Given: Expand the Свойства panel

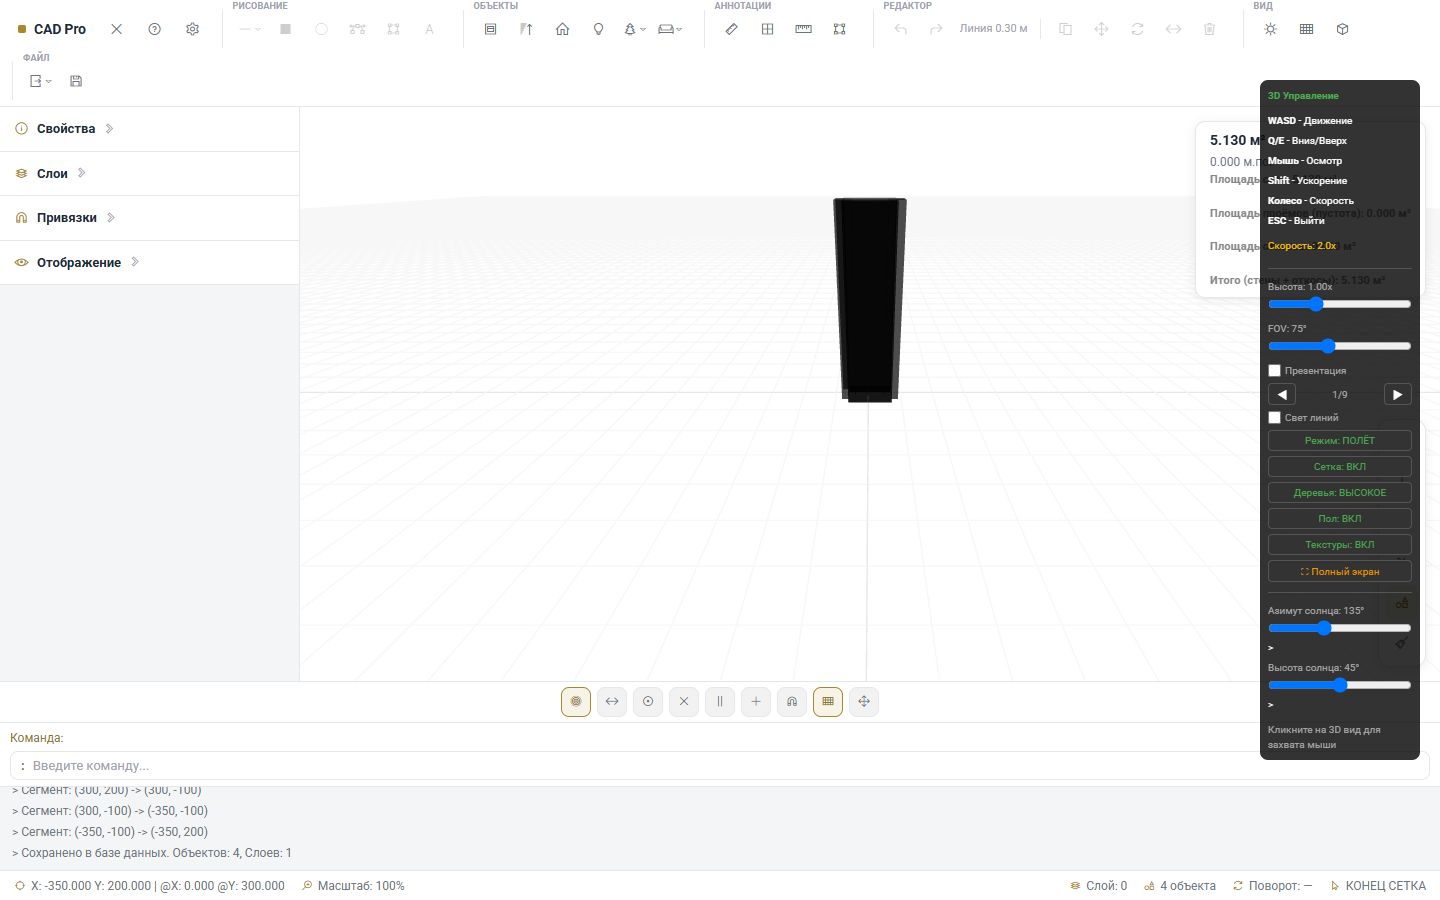Looking at the screenshot, I should (149, 129).
